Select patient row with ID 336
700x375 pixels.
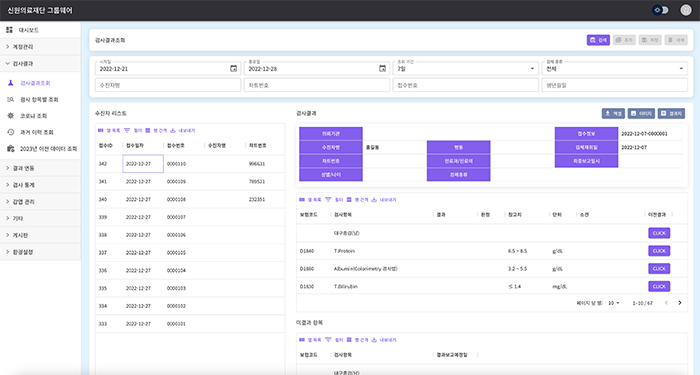click(190, 271)
